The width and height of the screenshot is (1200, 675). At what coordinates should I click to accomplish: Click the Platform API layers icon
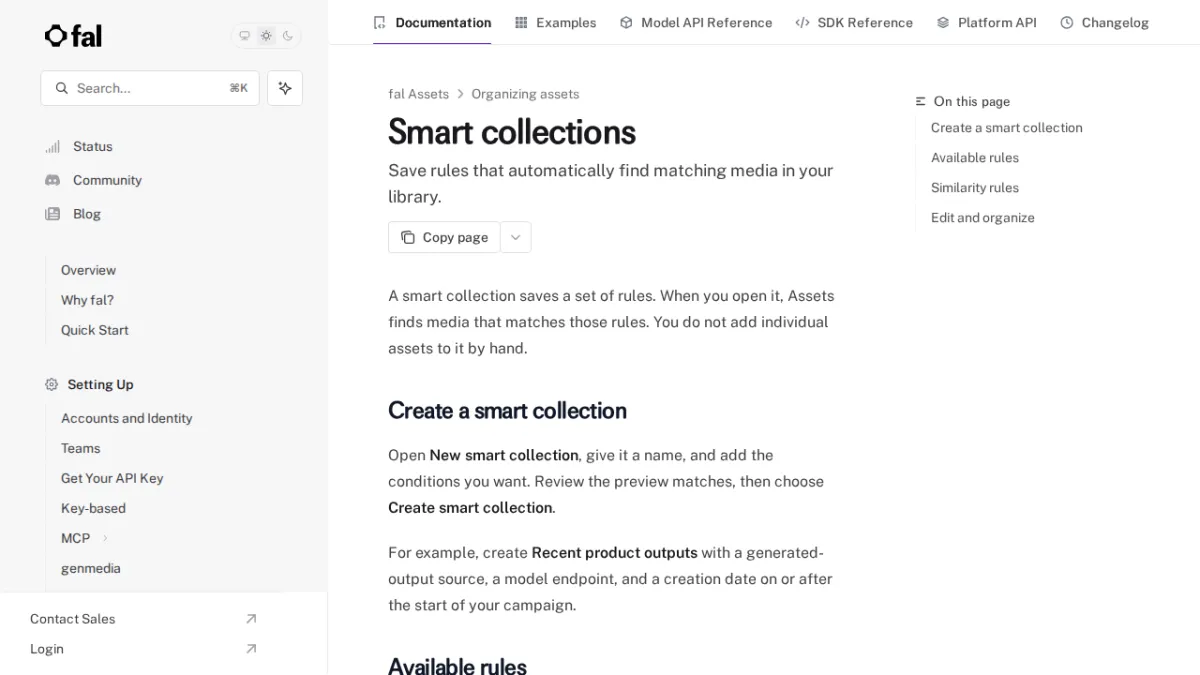pos(943,22)
